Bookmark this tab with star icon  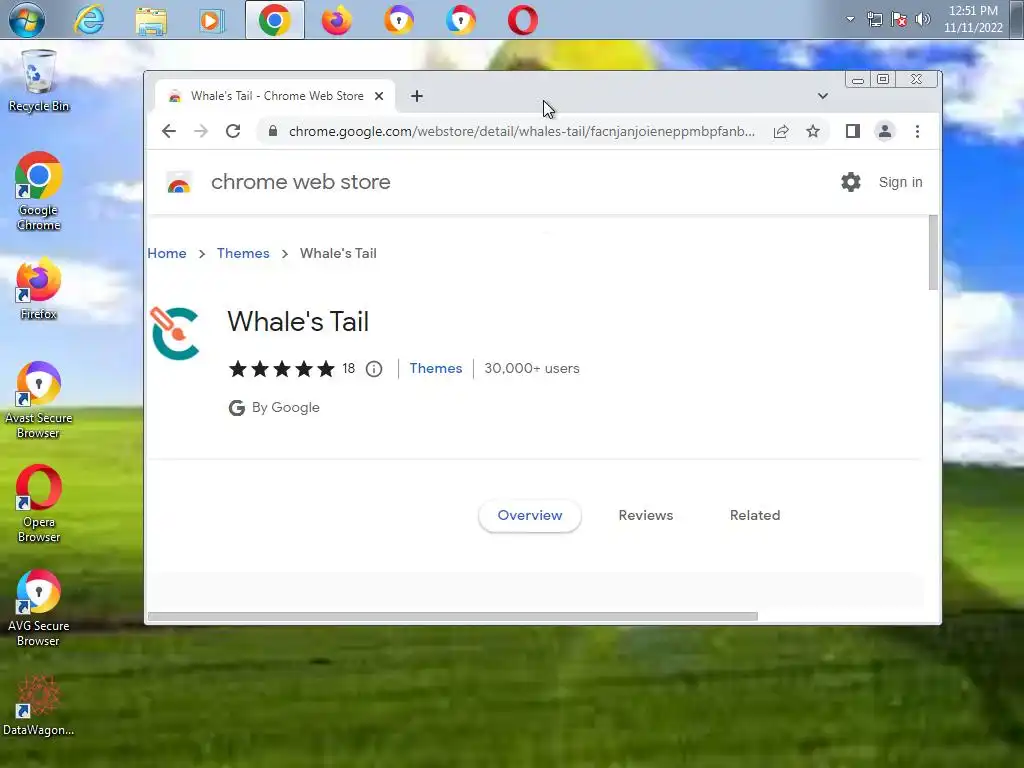(x=812, y=131)
